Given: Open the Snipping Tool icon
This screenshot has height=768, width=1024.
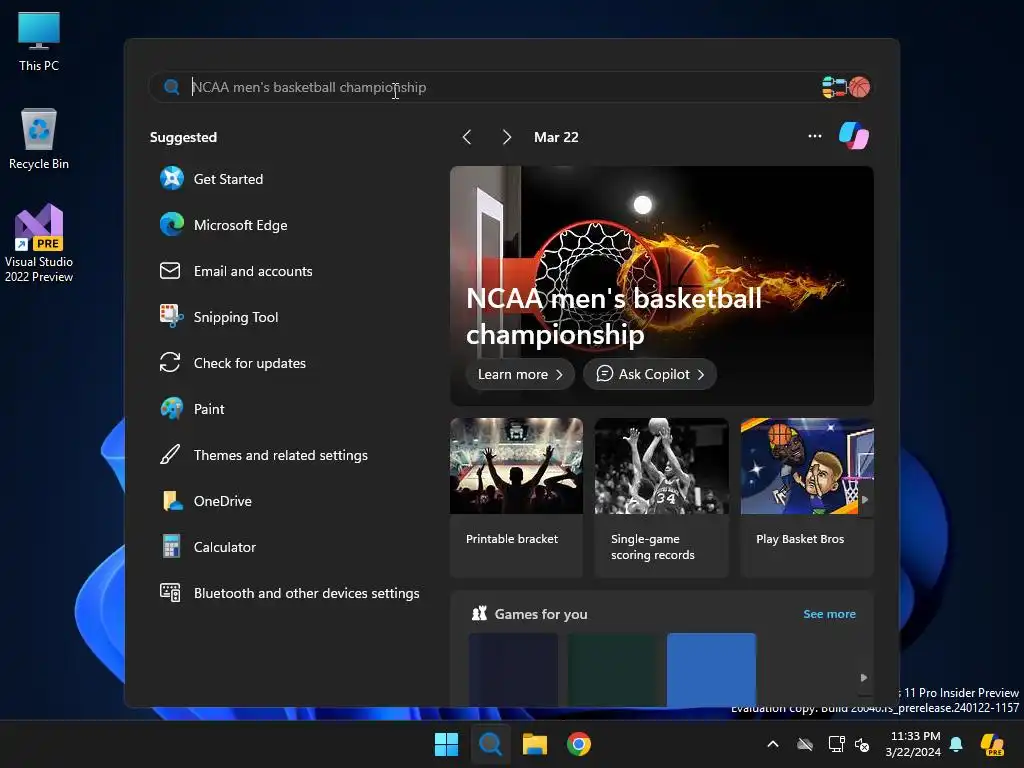Looking at the screenshot, I should click(x=172, y=317).
